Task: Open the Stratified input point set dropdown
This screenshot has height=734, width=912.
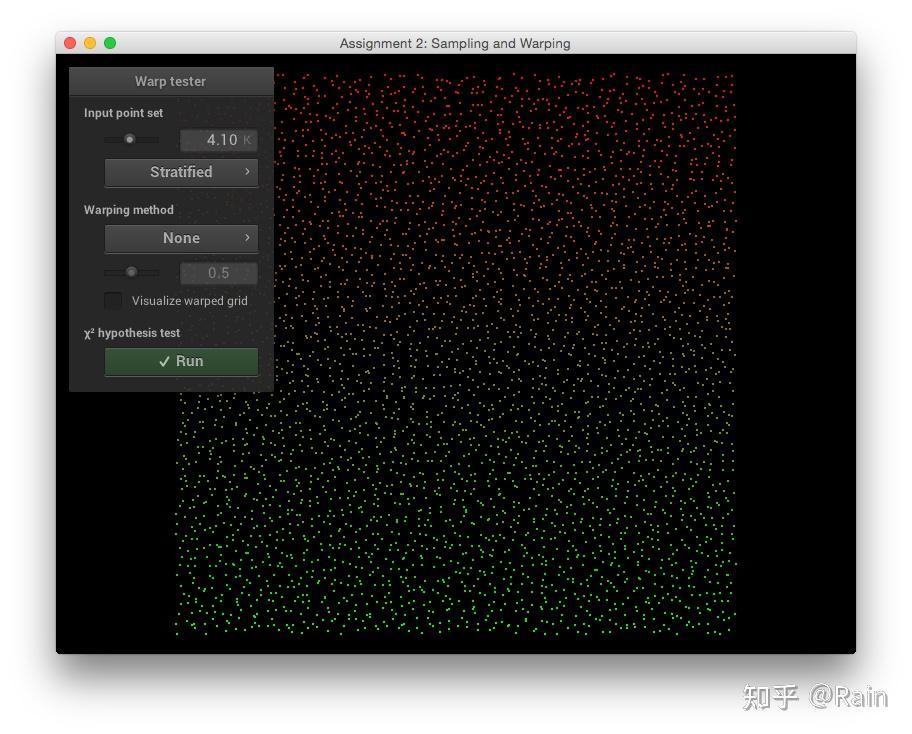Action: (x=180, y=172)
